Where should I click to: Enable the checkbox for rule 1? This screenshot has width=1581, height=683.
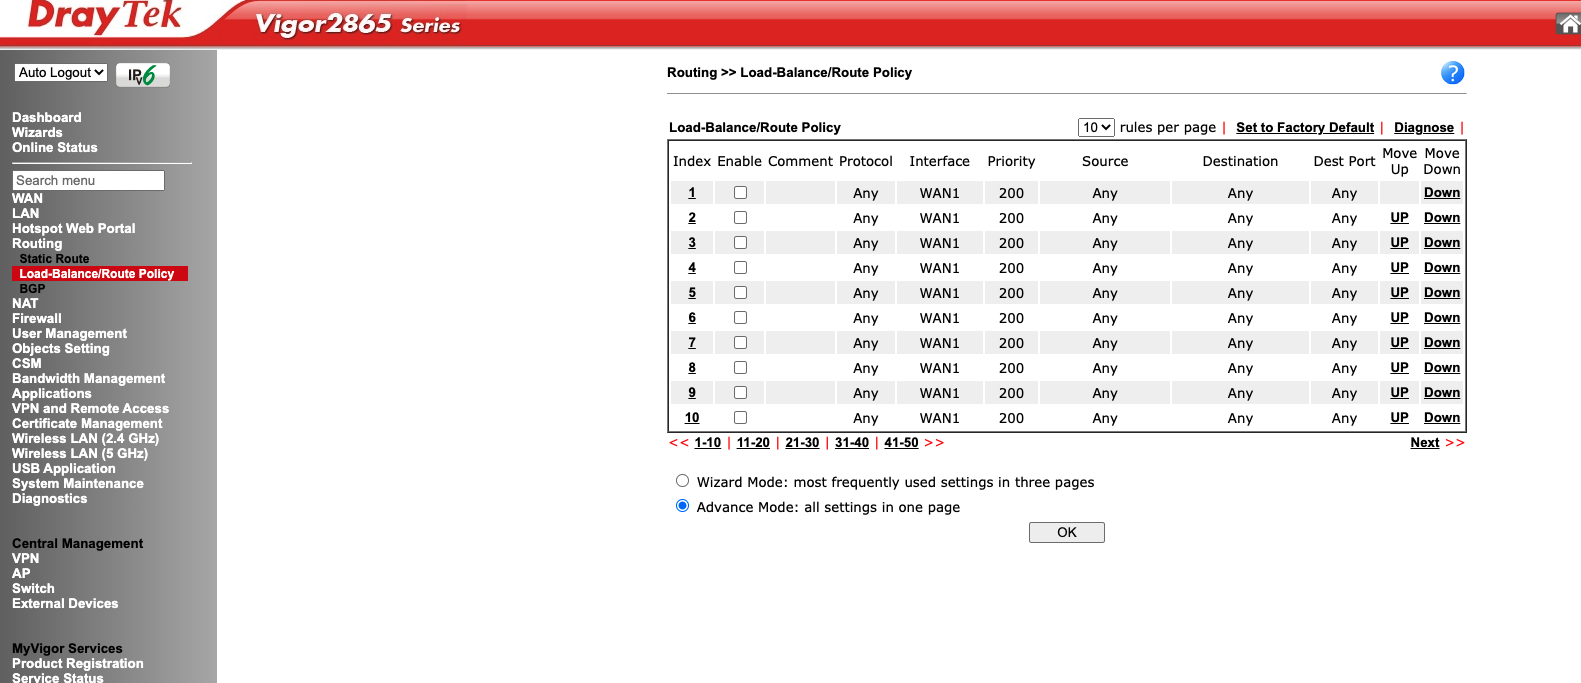[740, 193]
